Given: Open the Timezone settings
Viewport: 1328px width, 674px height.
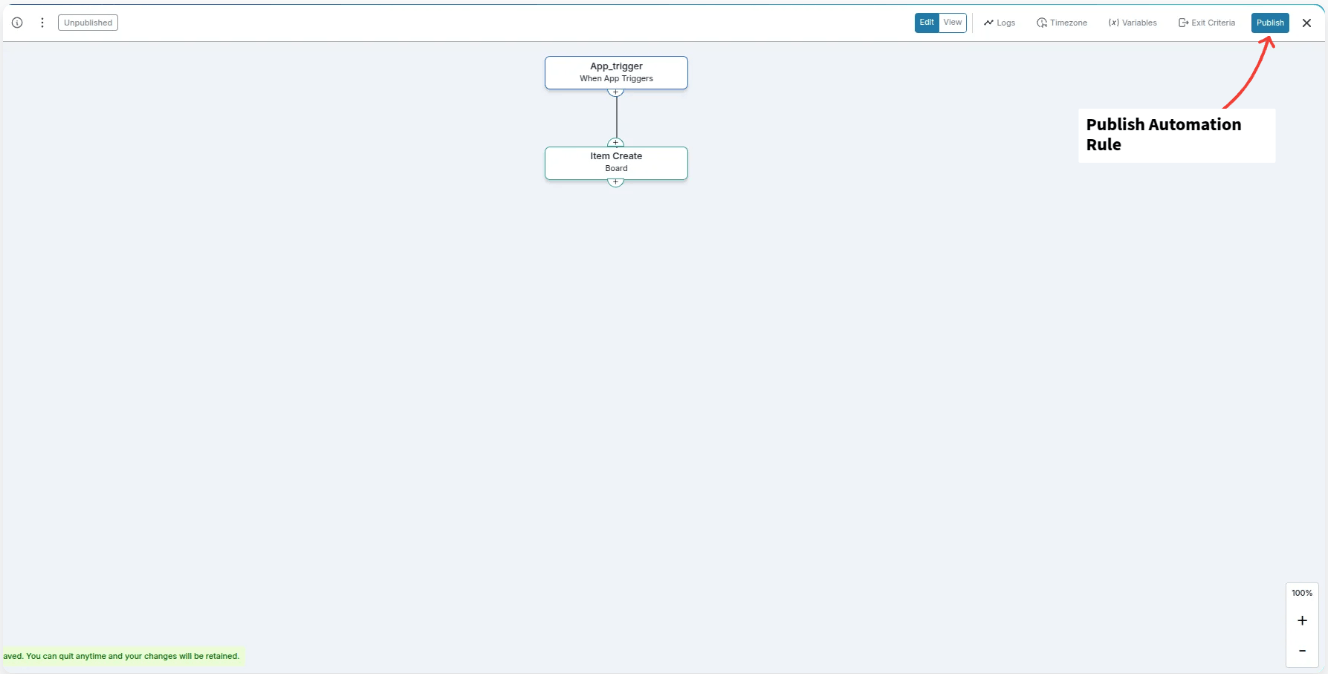Looking at the screenshot, I should (1062, 22).
